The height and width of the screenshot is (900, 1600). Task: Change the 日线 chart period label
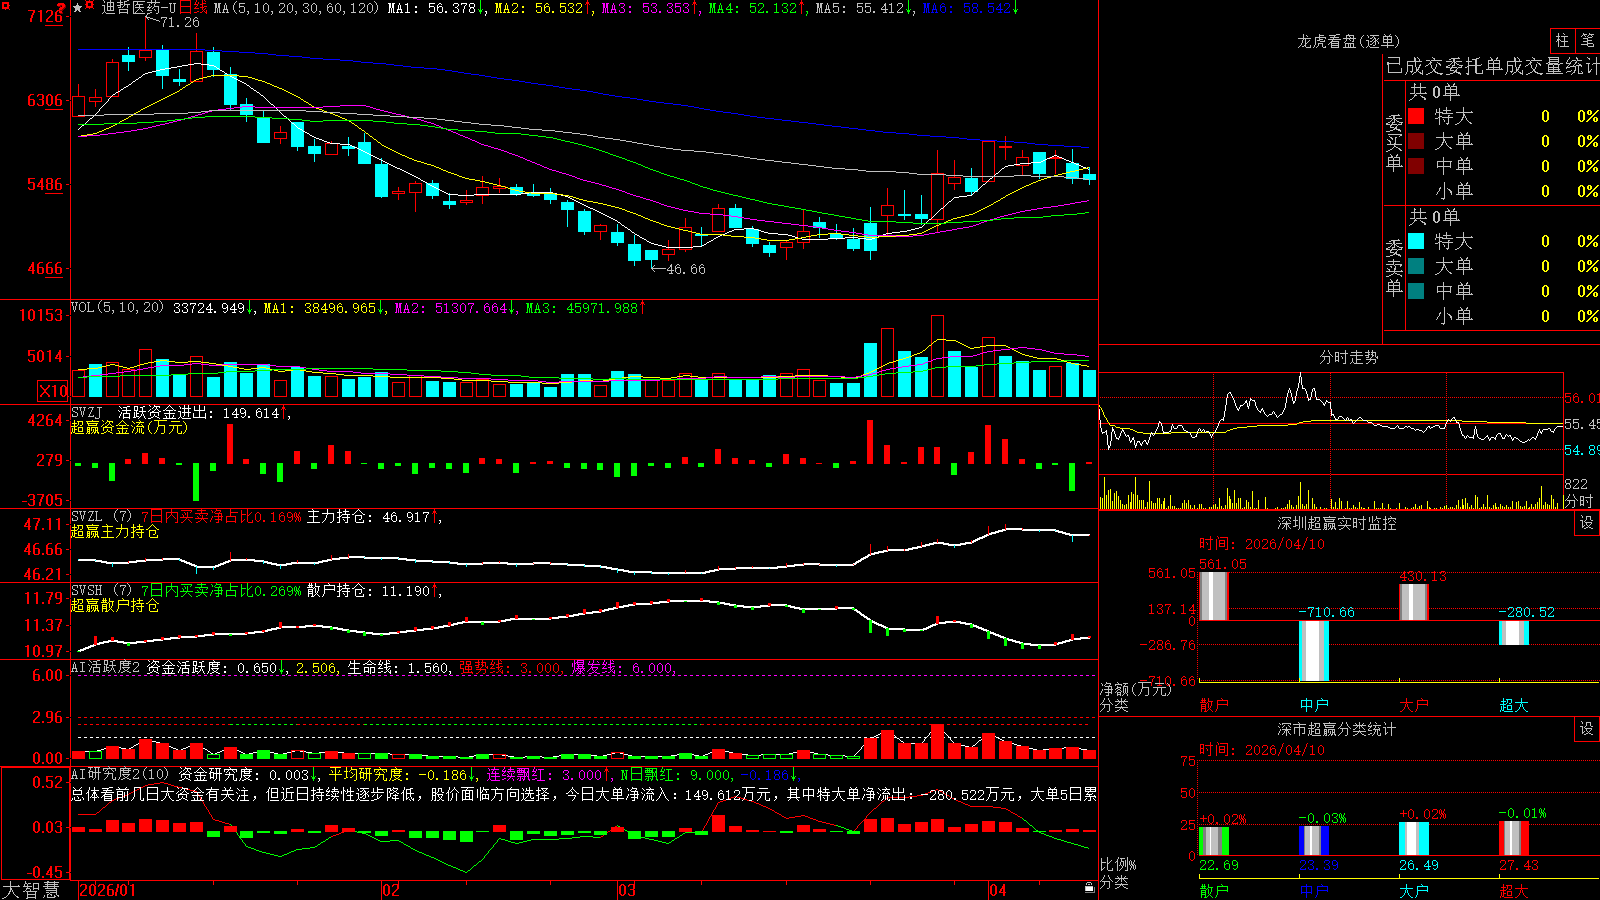pos(193,8)
